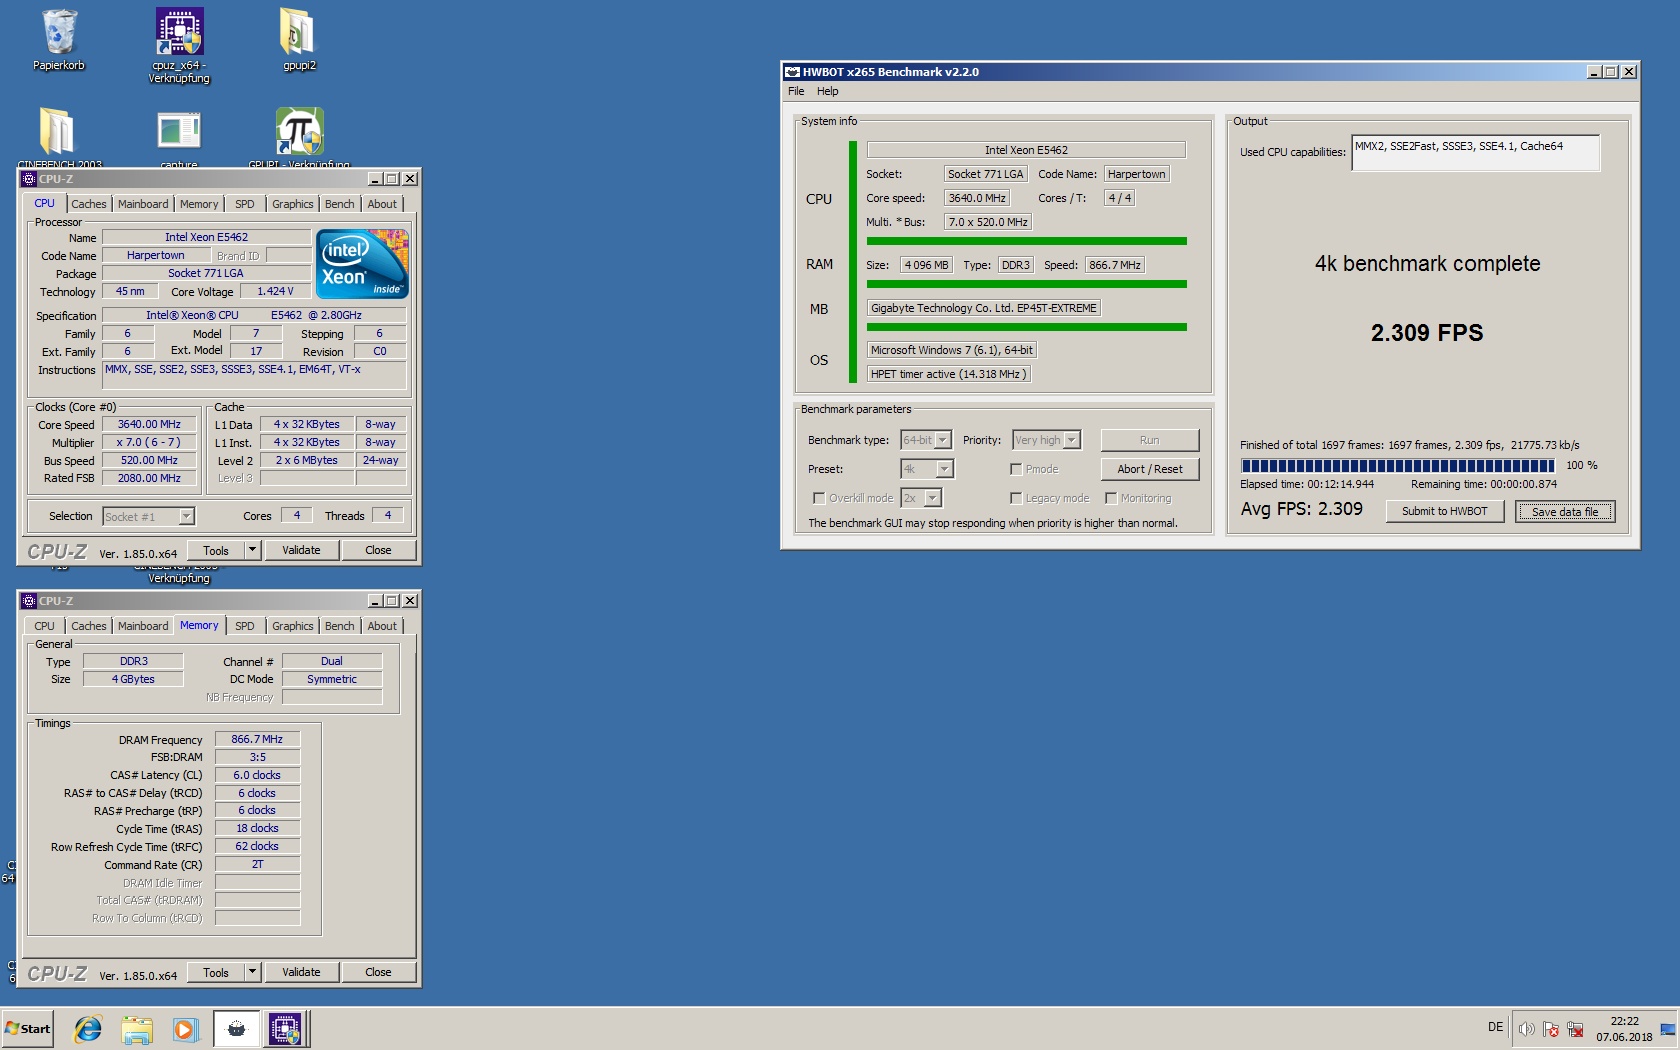Click the top CPU-Z window title icon
Image resolution: width=1680 pixels, height=1050 pixels.
28,179
